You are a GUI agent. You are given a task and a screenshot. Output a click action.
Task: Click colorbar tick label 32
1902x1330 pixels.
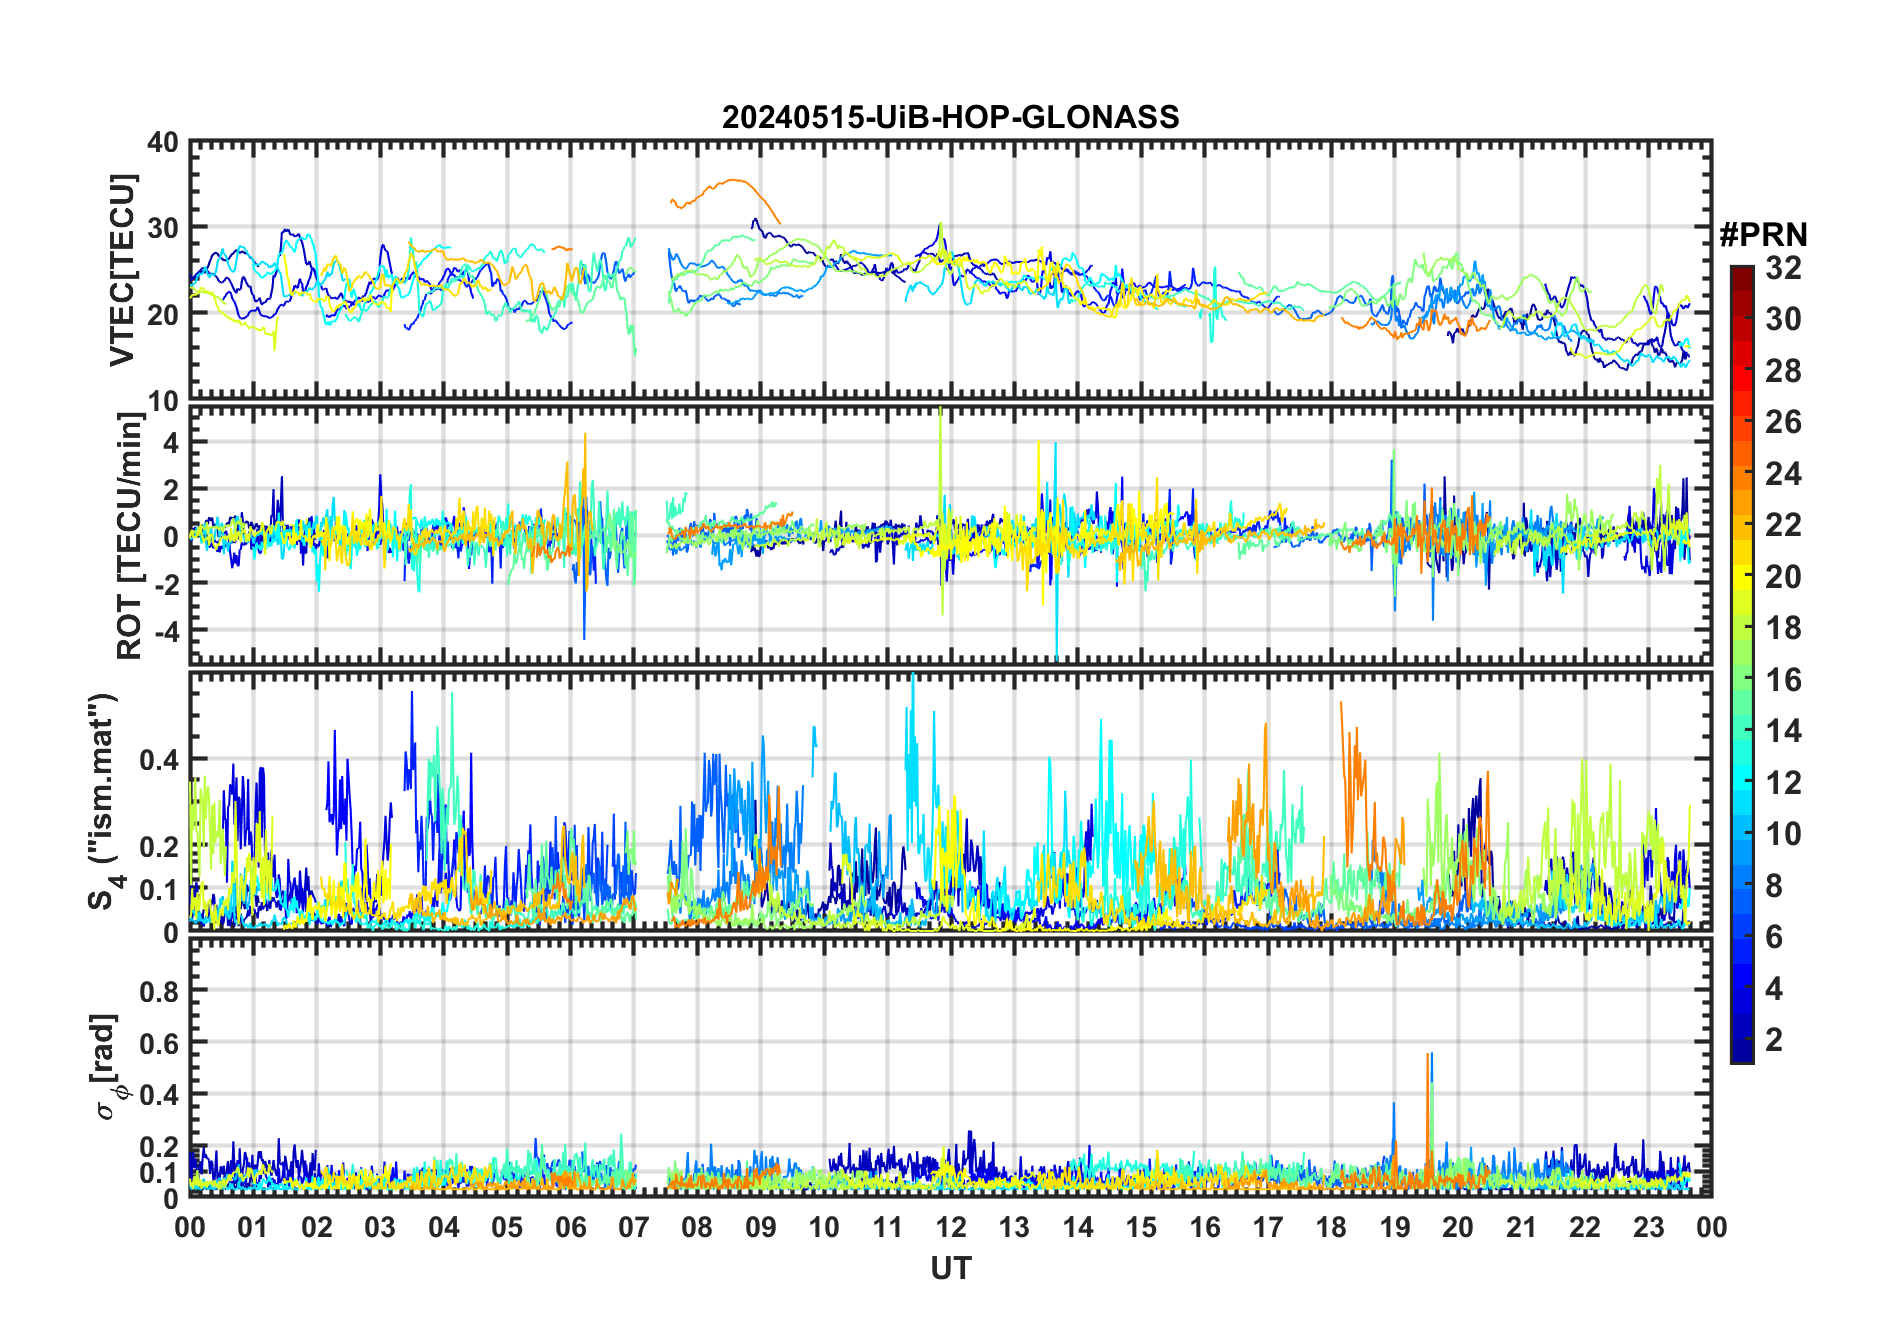point(1783,267)
